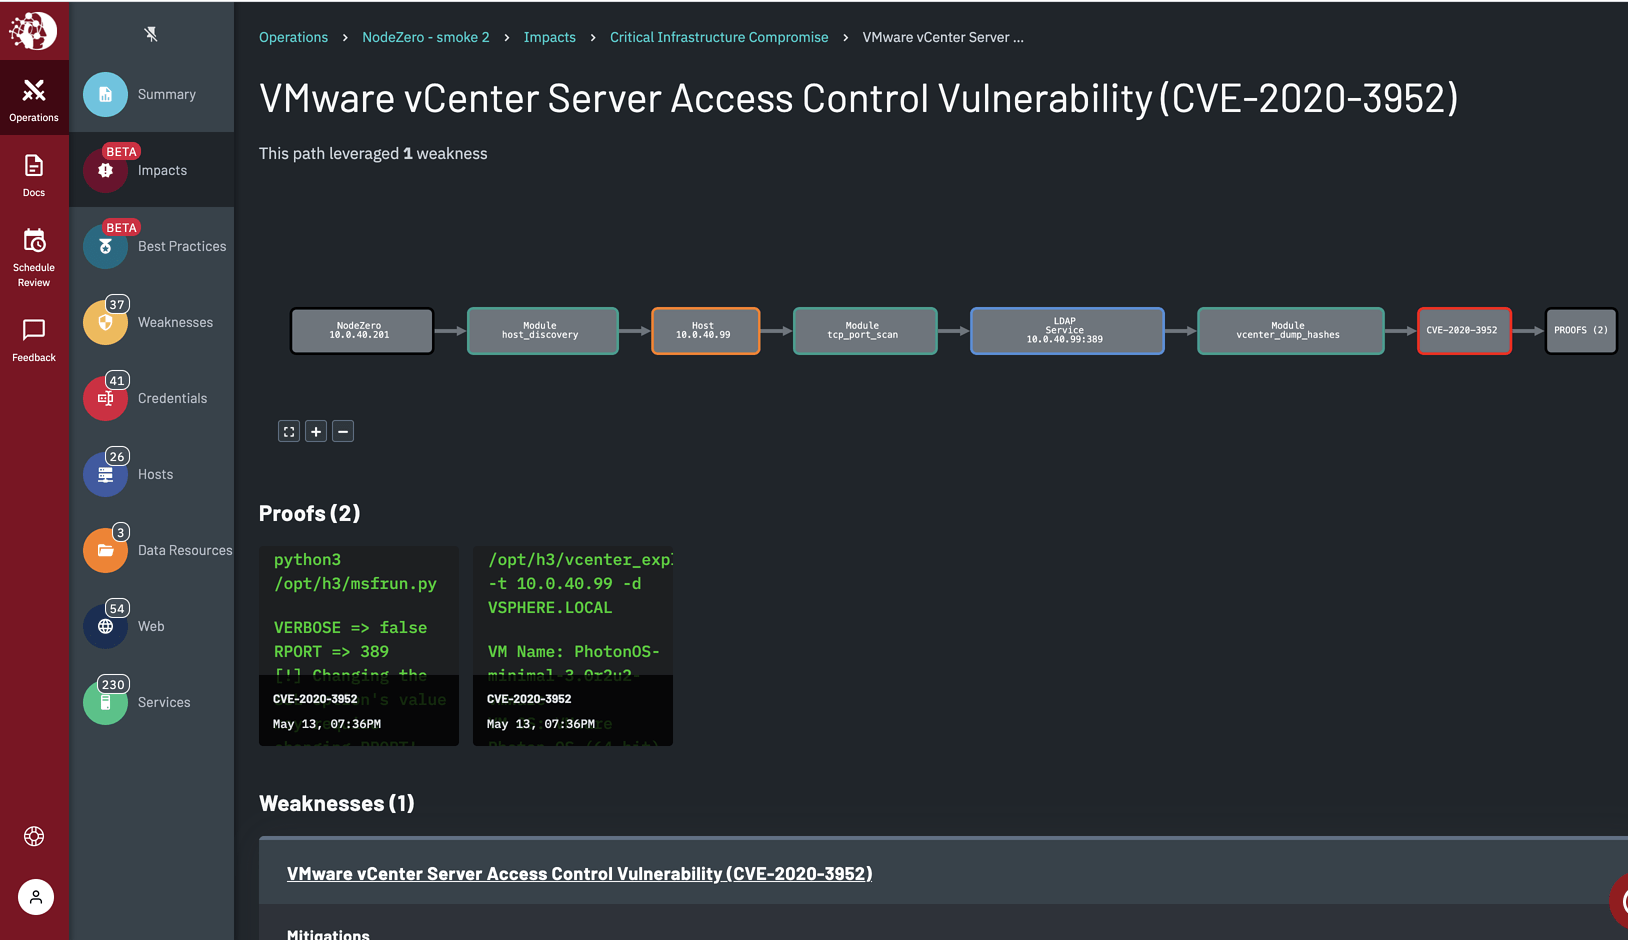
Task: Select the Credentials section icon
Action: (106, 398)
